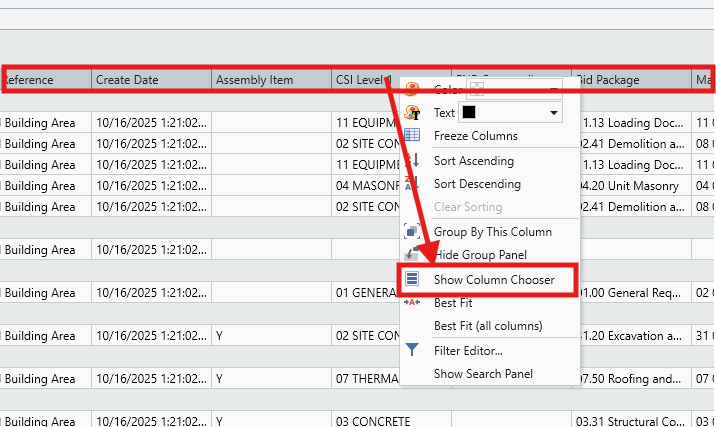Click the Text color icon
The width and height of the screenshot is (716, 427).
pos(412,113)
